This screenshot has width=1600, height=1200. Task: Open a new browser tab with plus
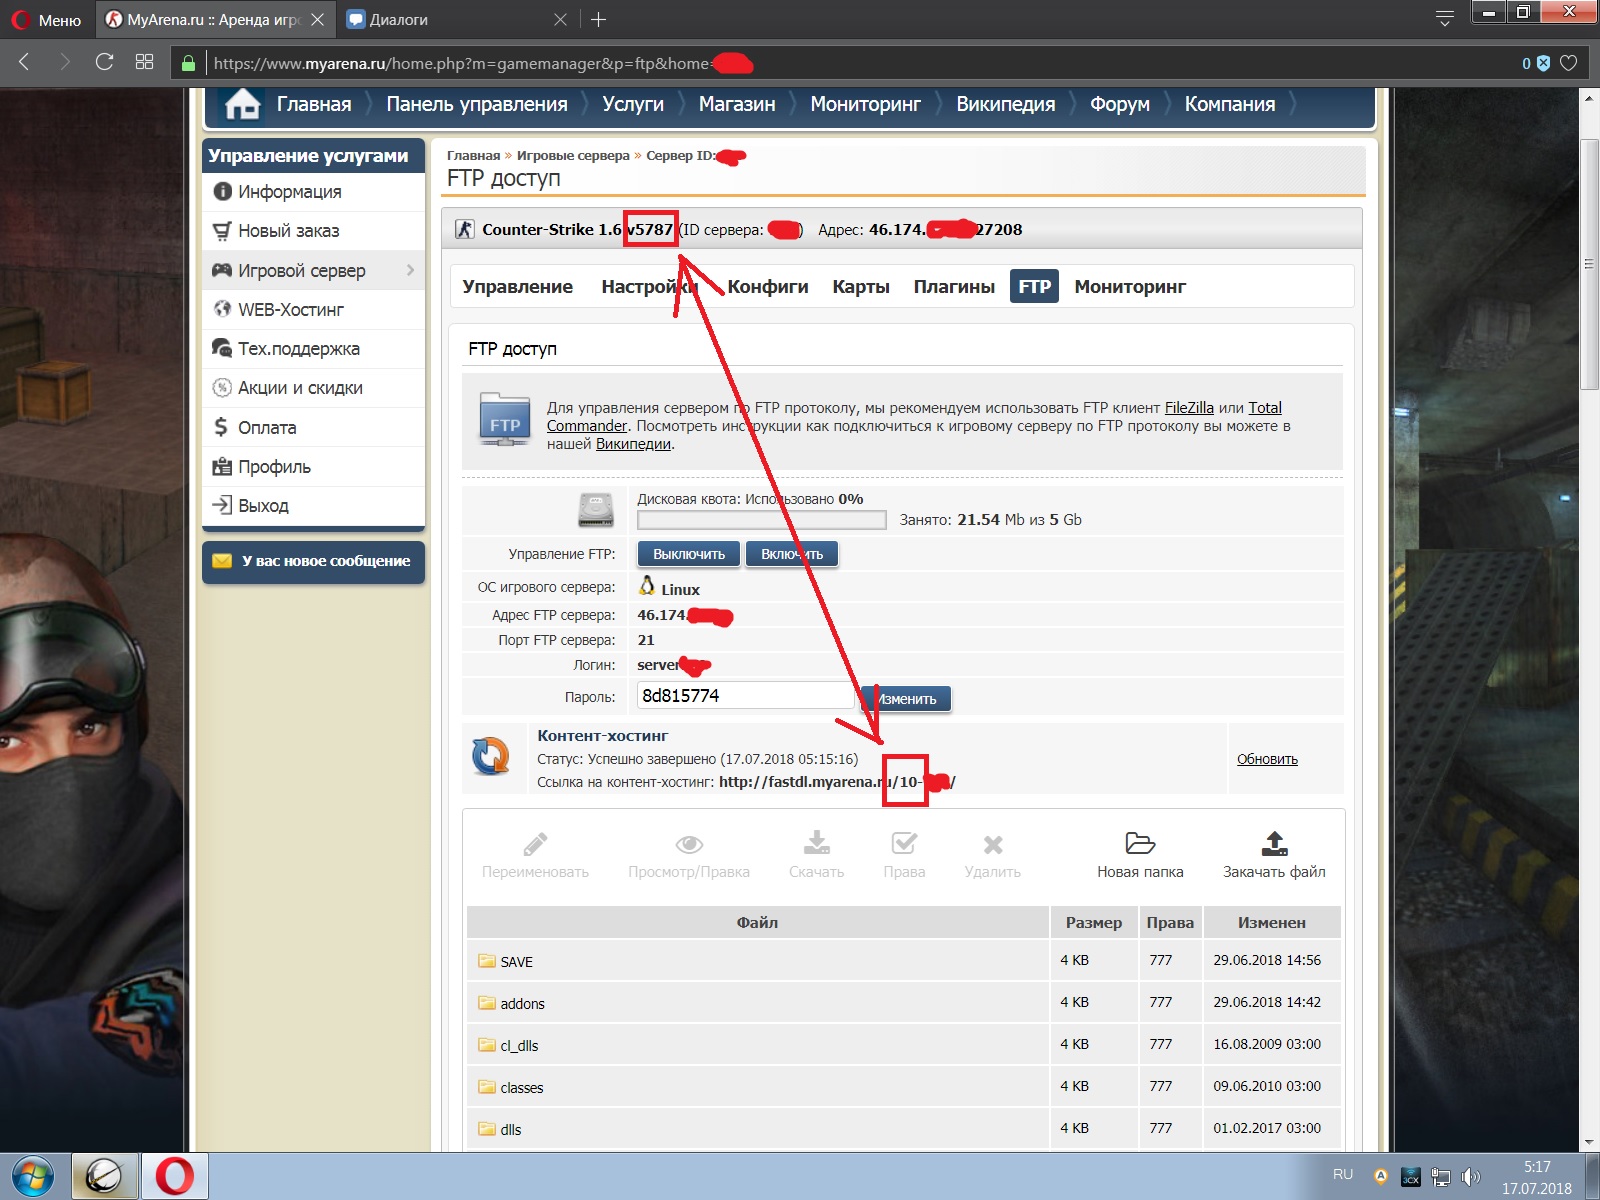click(x=598, y=19)
